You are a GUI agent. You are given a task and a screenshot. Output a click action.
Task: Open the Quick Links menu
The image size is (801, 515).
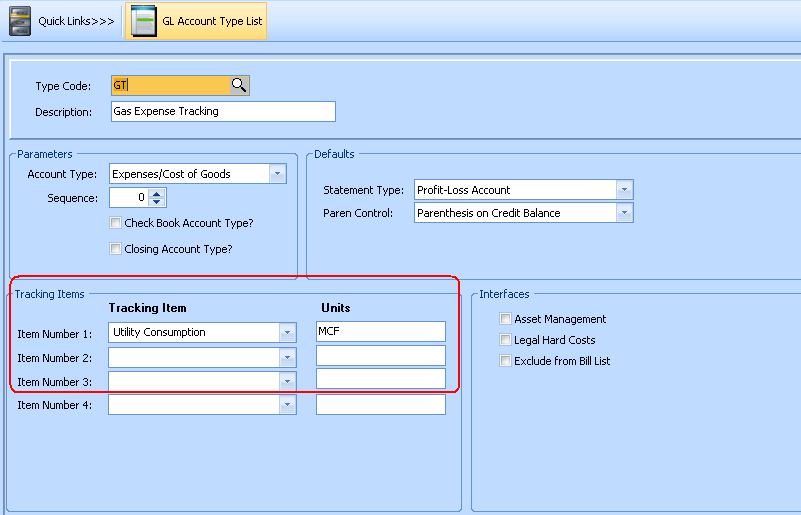(76, 21)
